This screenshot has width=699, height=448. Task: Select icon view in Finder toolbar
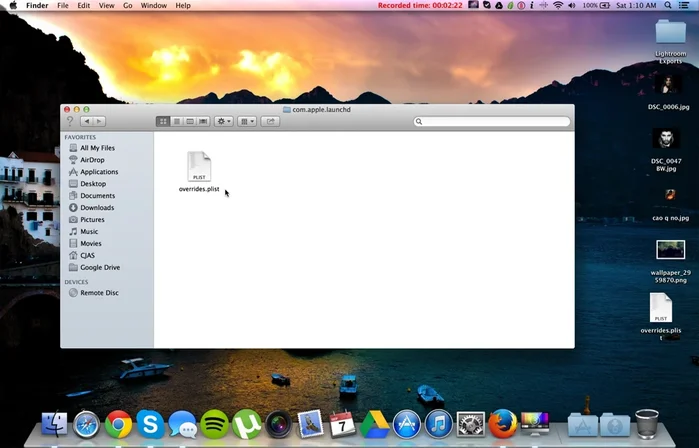pyautogui.click(x=163, y=121)
